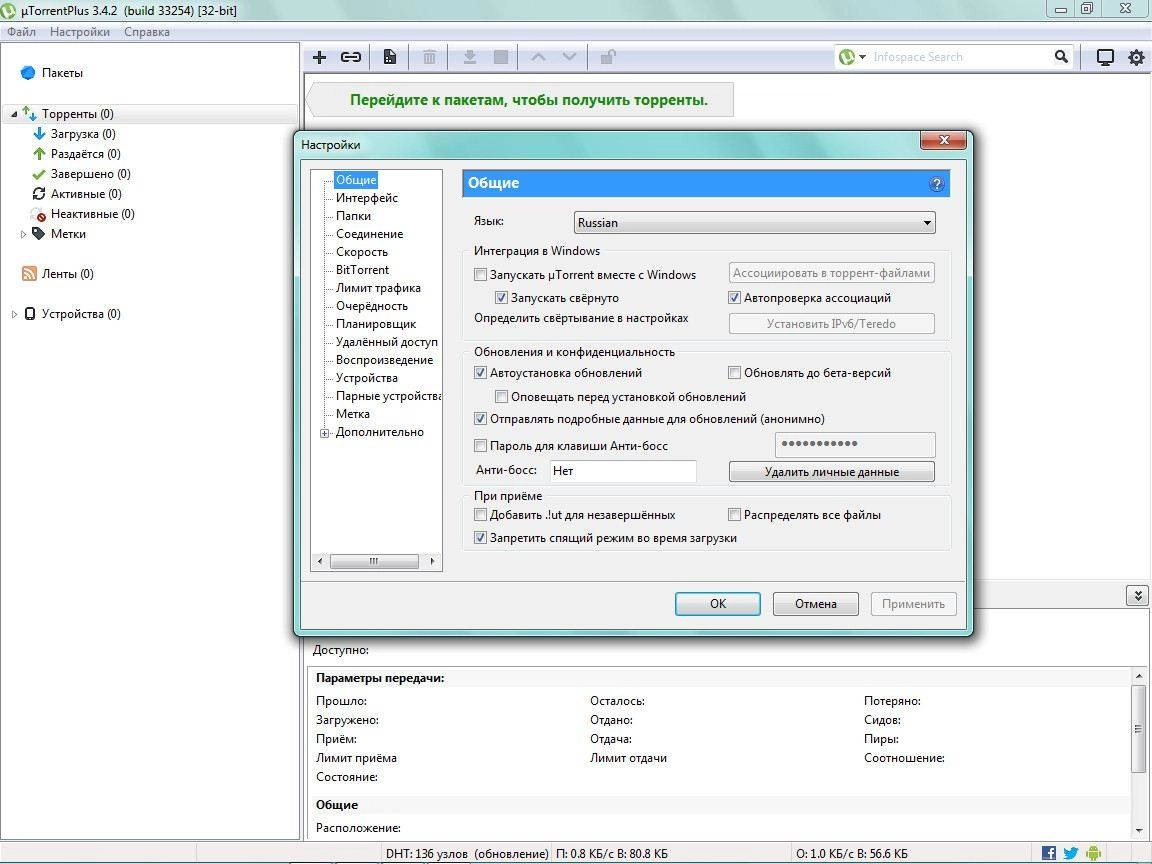Click the Twitter icon in status bar
Screen dimensions: 1152x864
pos(1069,853)
